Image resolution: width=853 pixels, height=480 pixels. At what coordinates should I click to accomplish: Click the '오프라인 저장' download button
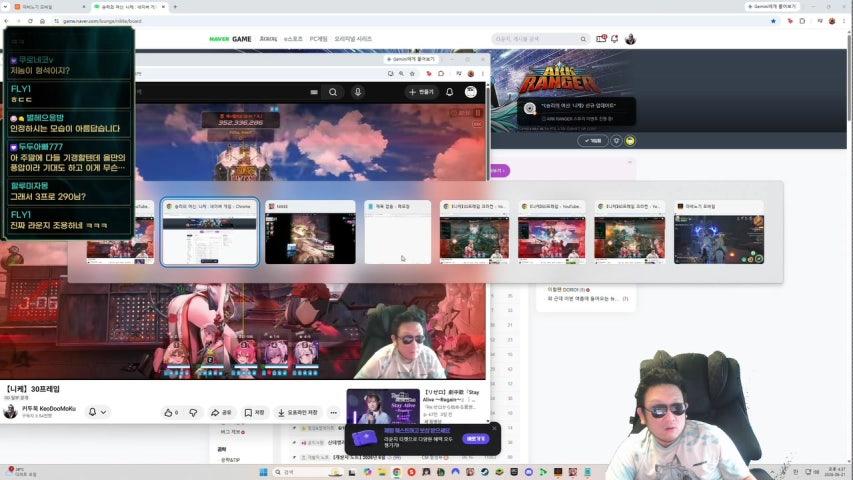pyautogui.click(x=298, y=413)
